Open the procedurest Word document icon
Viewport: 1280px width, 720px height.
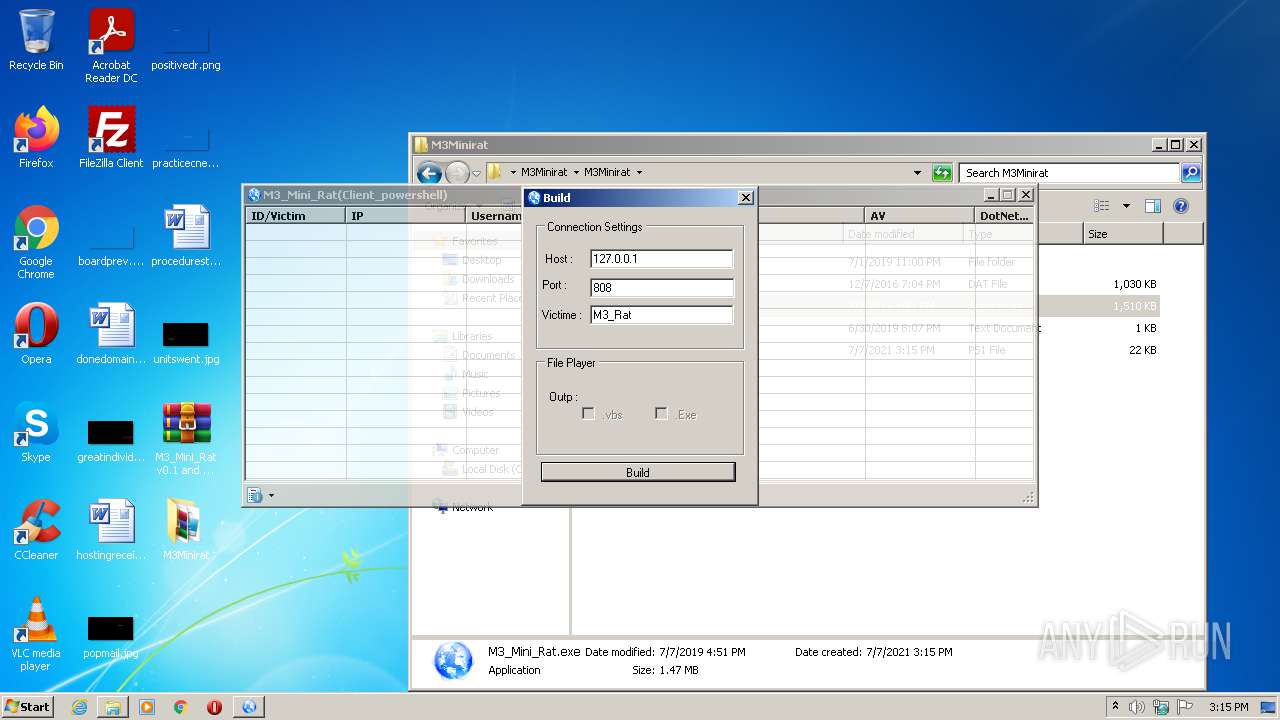(x=186, y=236)
